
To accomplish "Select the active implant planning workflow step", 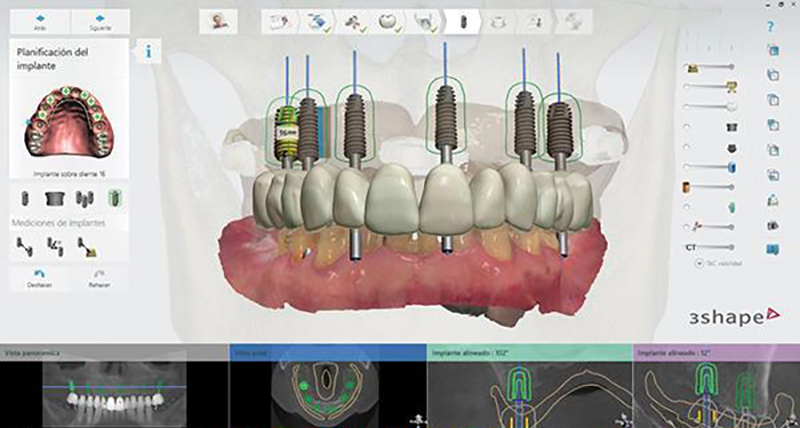I will tap(463, 21).
